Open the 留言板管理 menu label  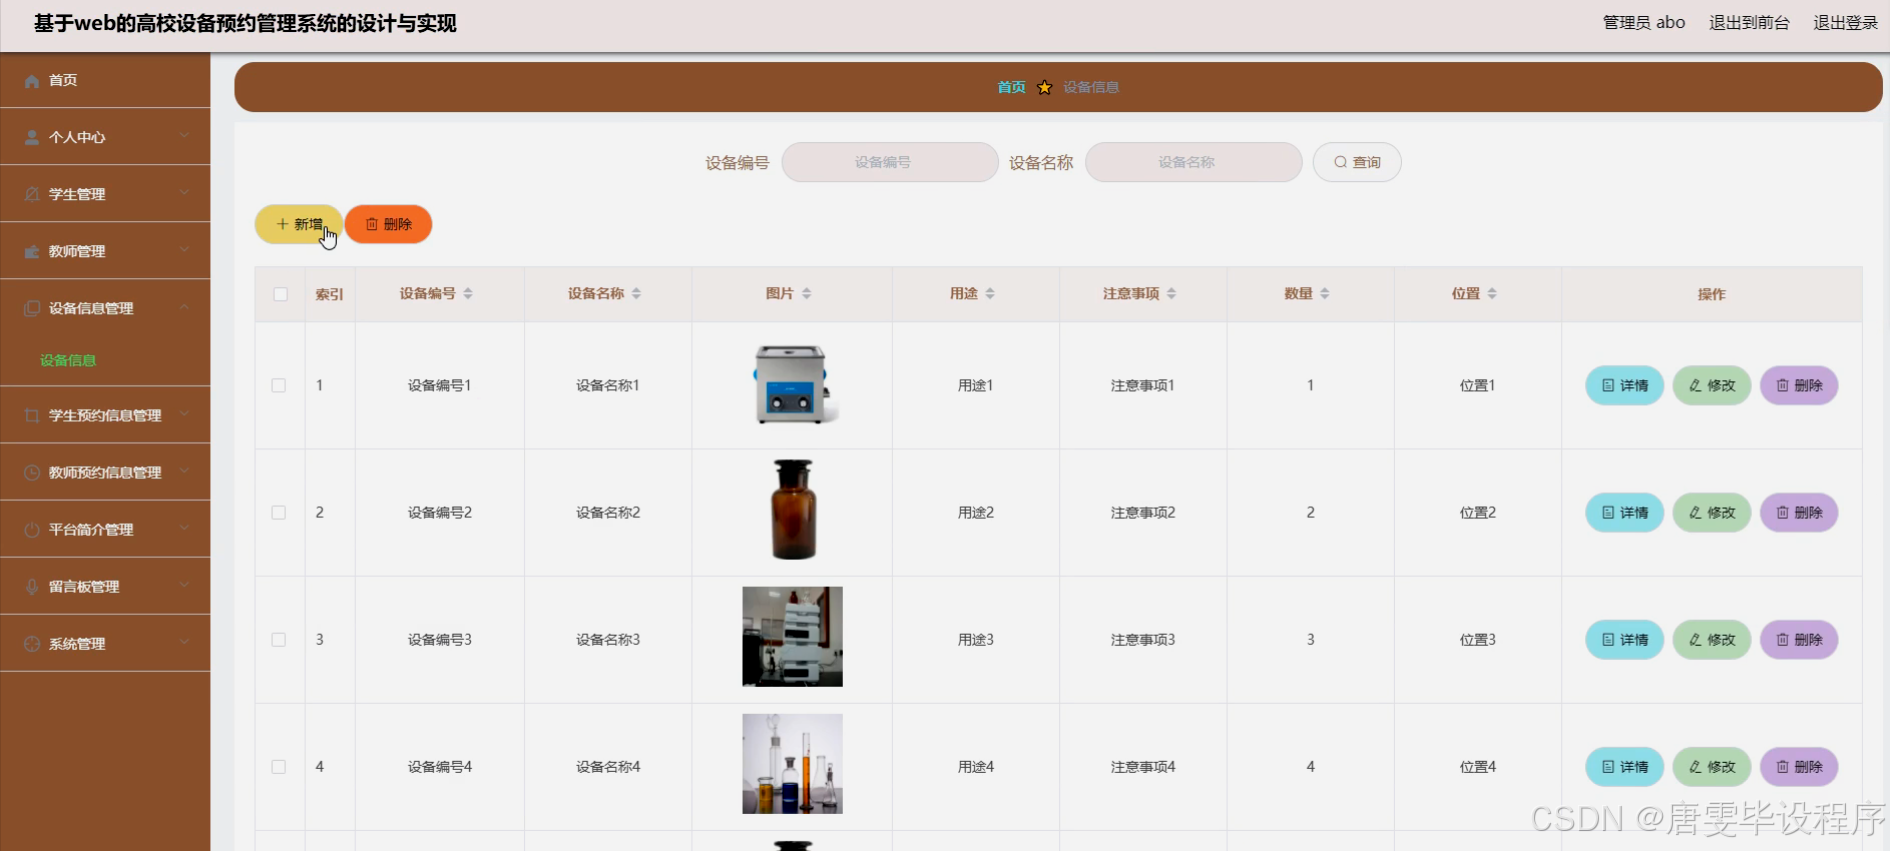84,586
